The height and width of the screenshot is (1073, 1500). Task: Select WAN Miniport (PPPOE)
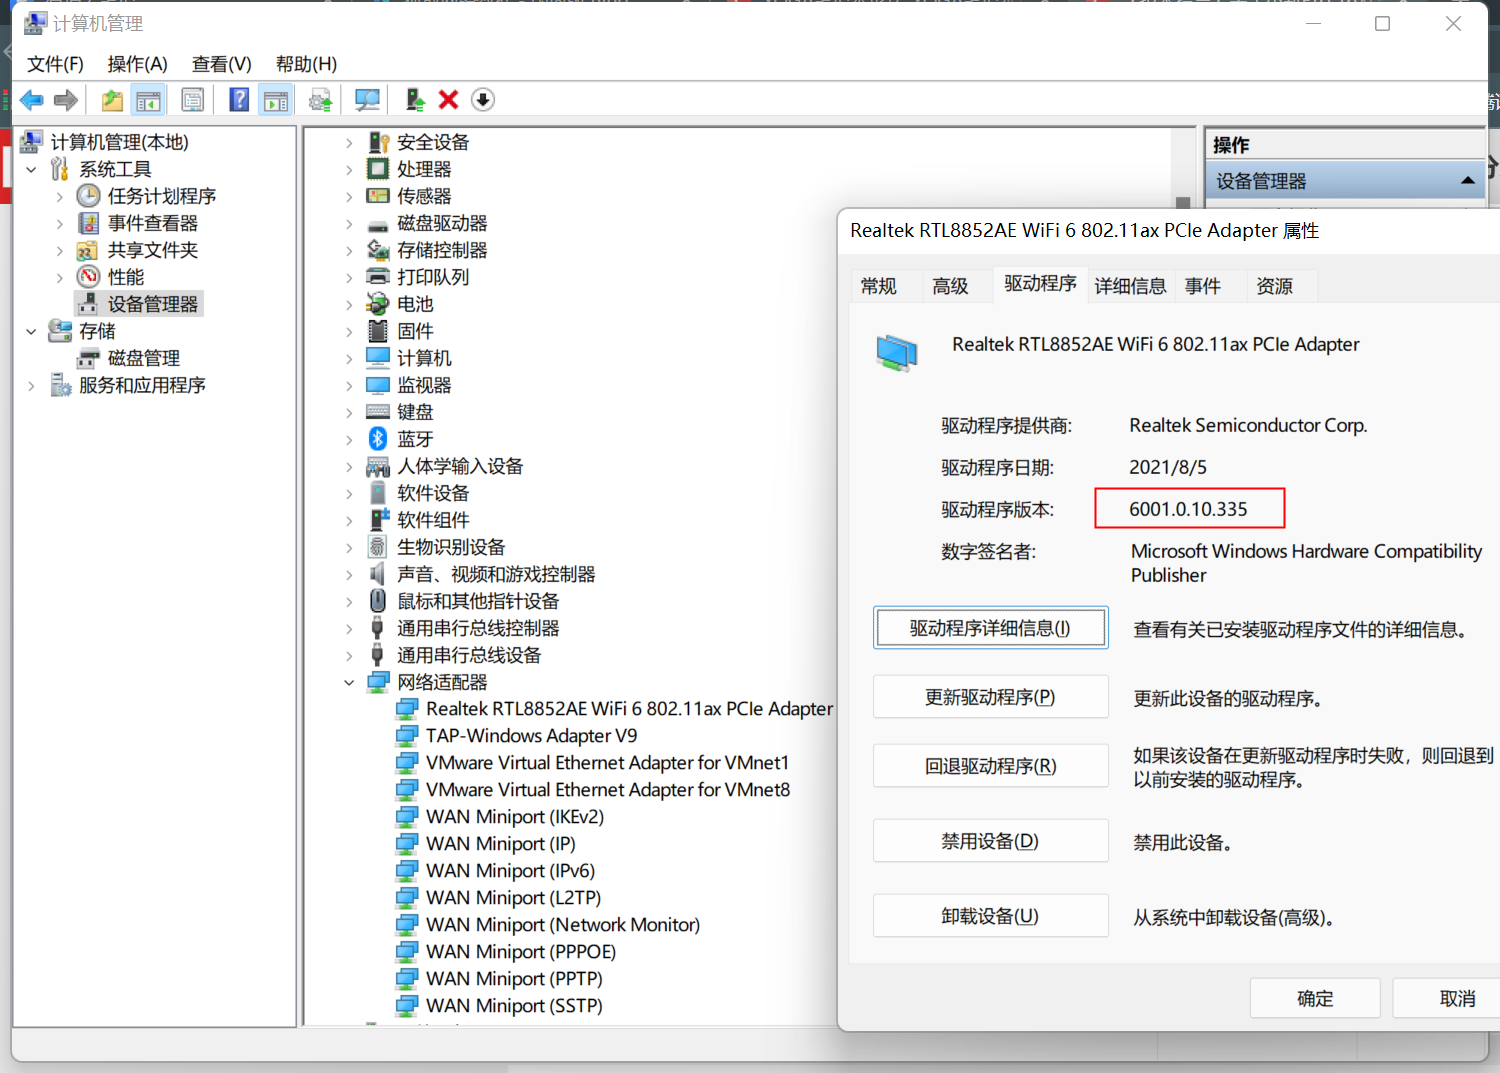tap(521, 952)
